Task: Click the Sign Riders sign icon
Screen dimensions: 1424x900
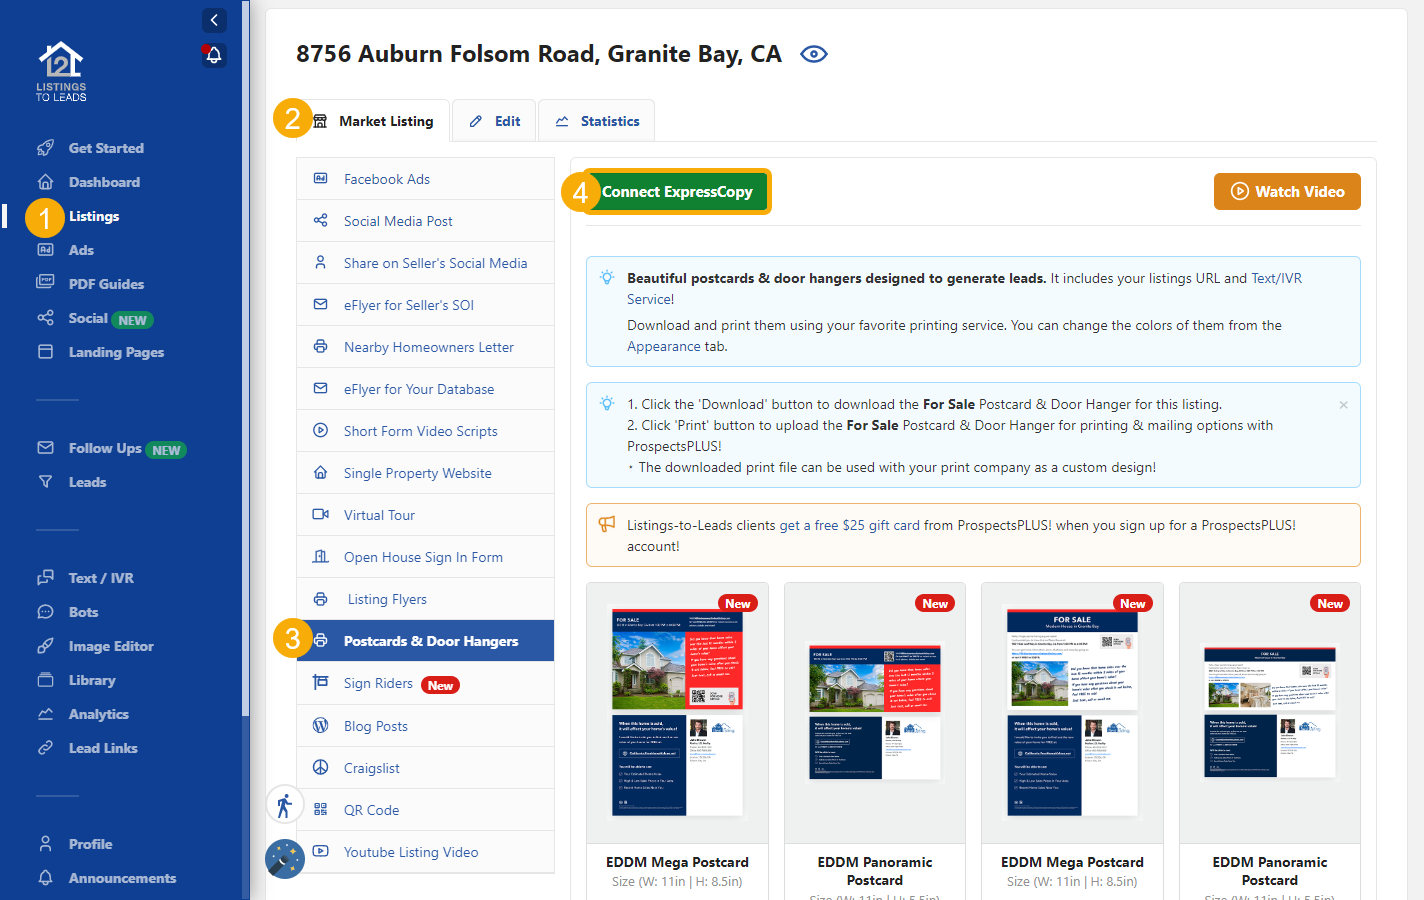Action: tap(320, 683)
